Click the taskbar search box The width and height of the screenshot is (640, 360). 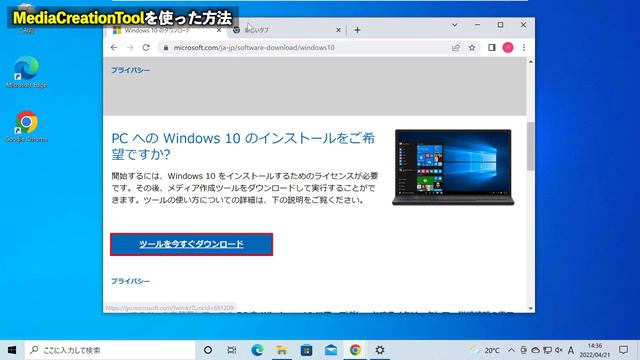click(x=110, y=350)
